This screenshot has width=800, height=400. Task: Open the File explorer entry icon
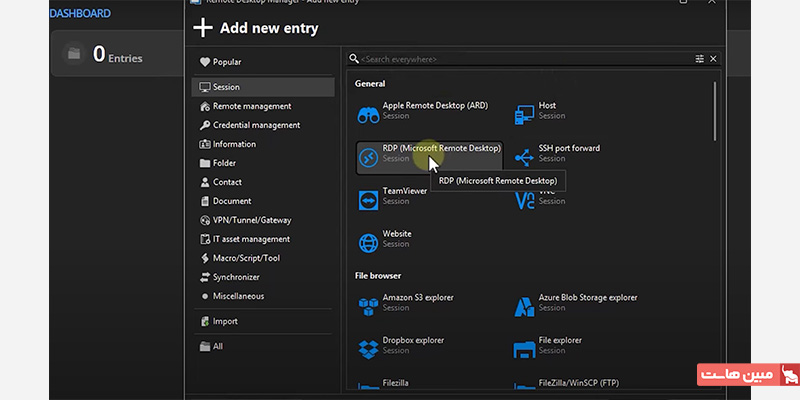coord(524,349)
